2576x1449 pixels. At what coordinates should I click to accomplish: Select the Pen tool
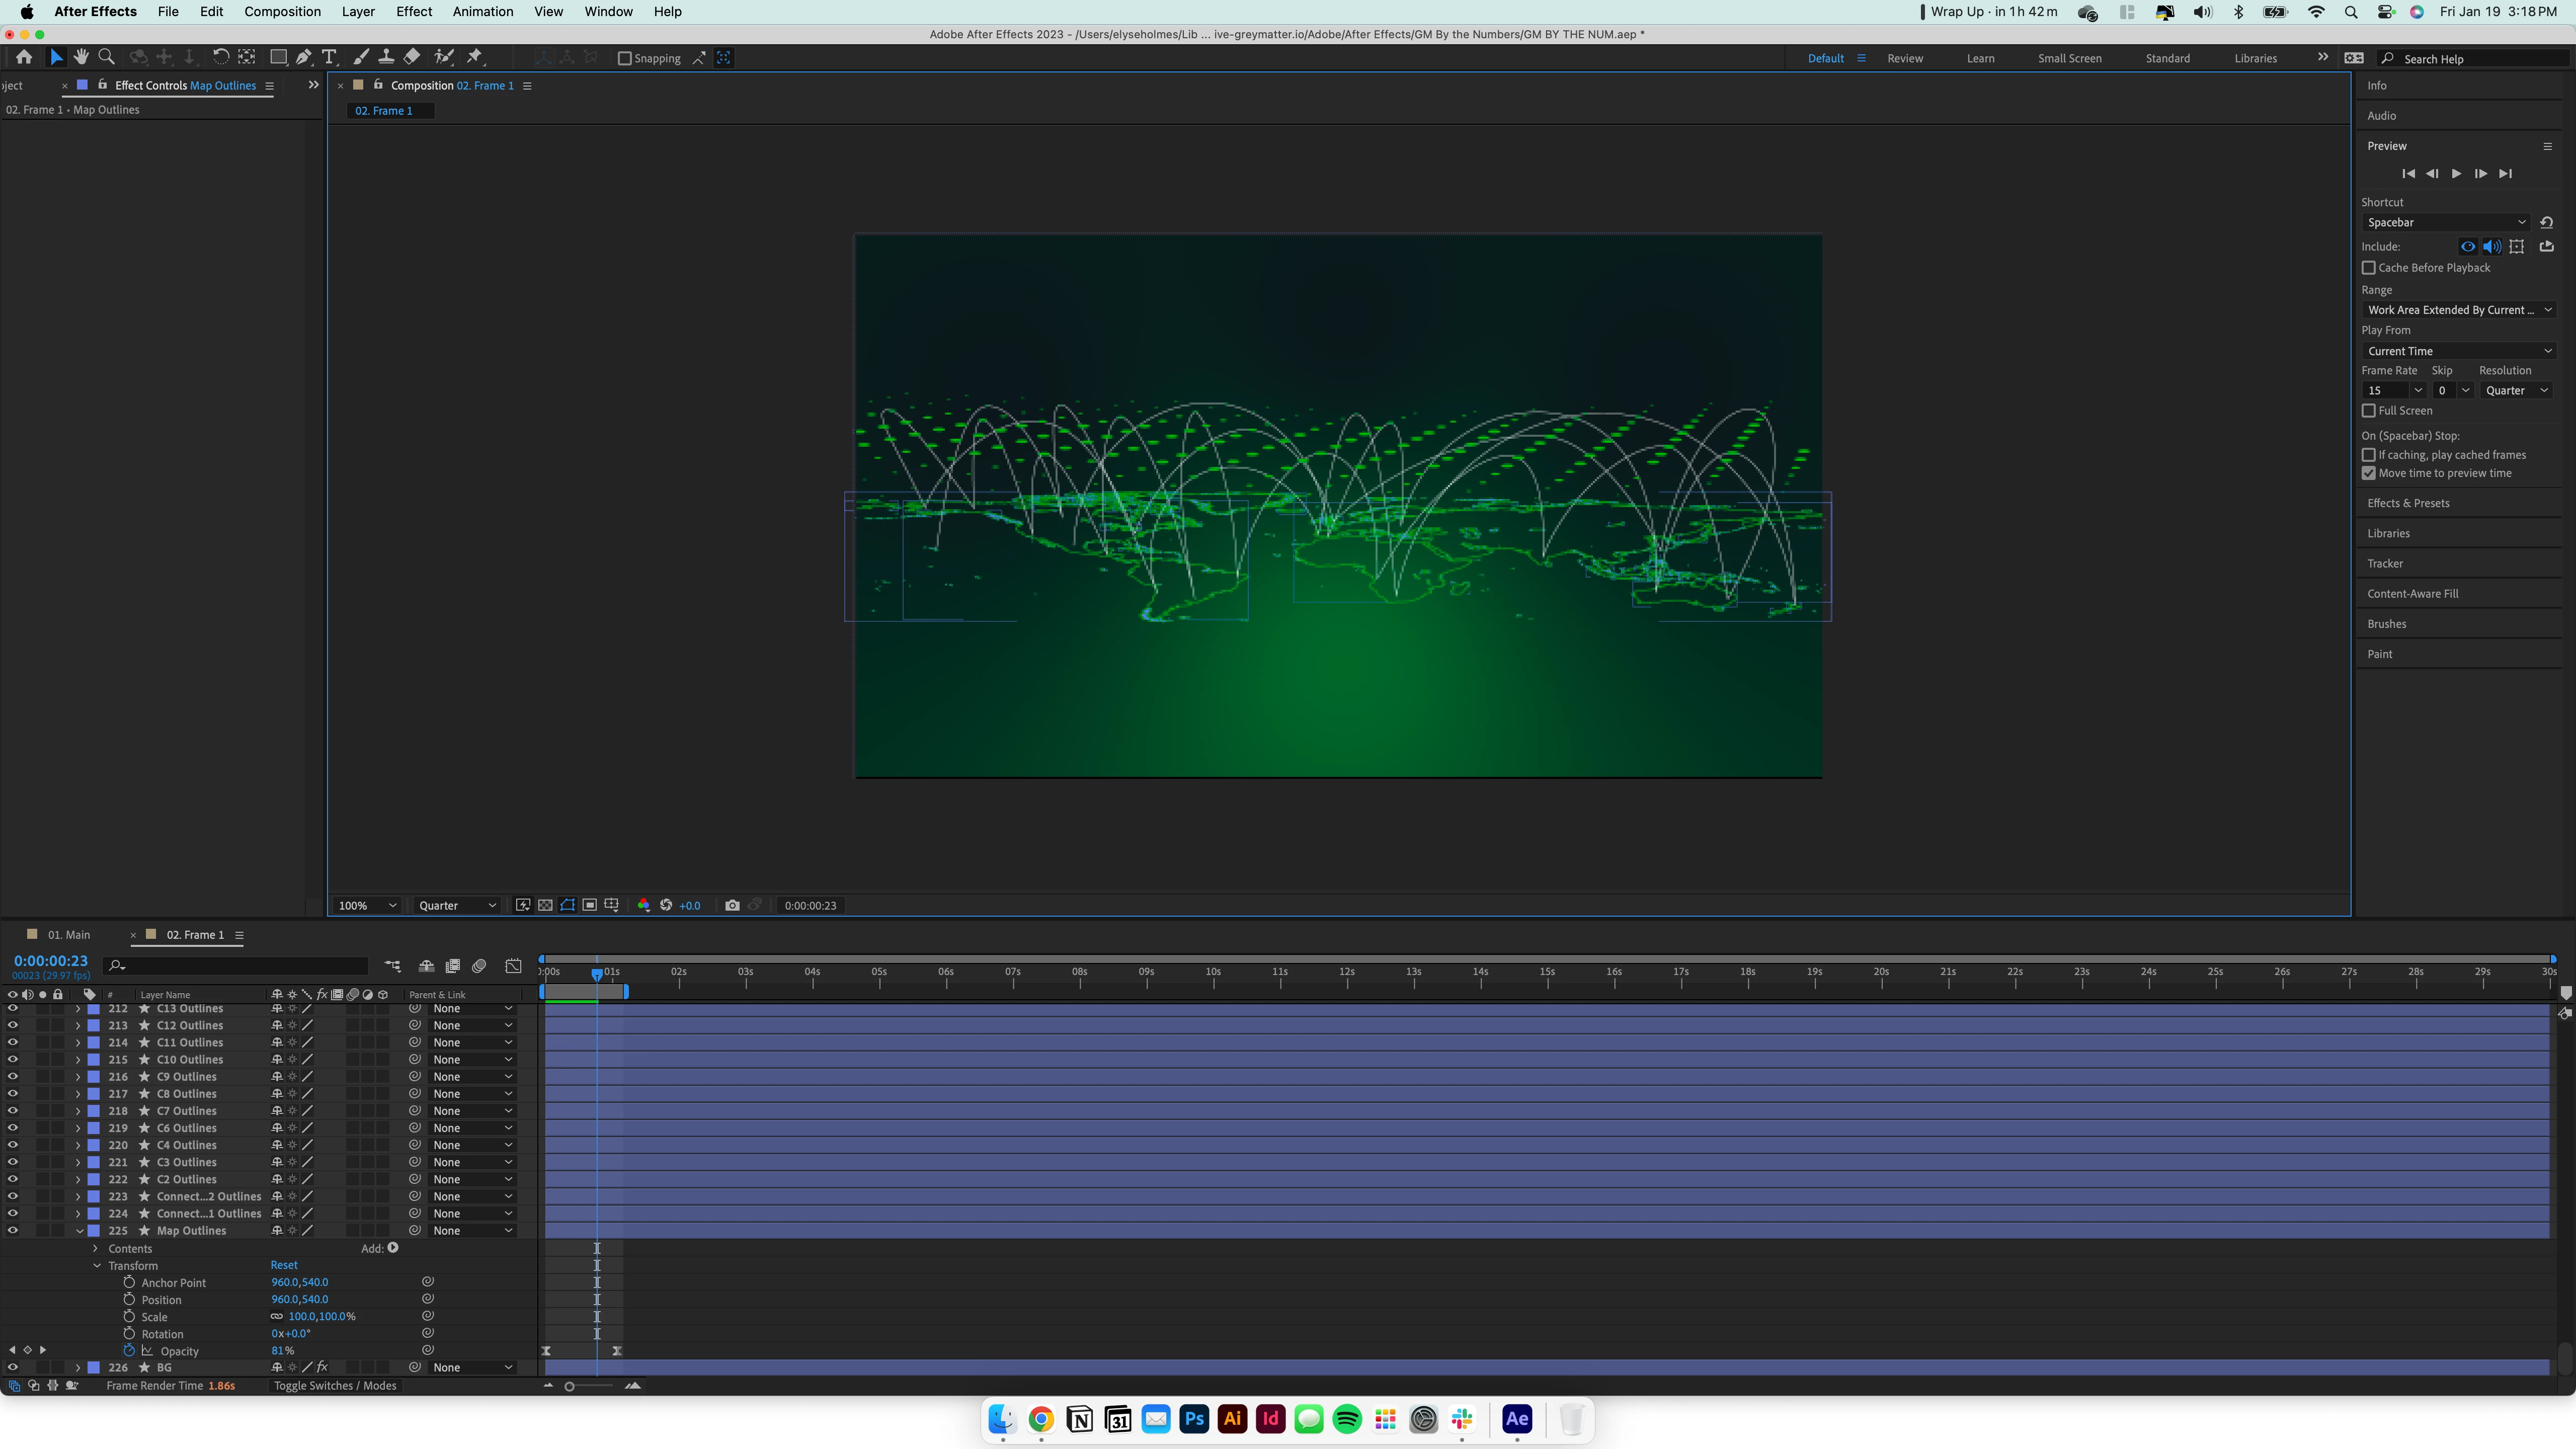click(x=304, y=57)
